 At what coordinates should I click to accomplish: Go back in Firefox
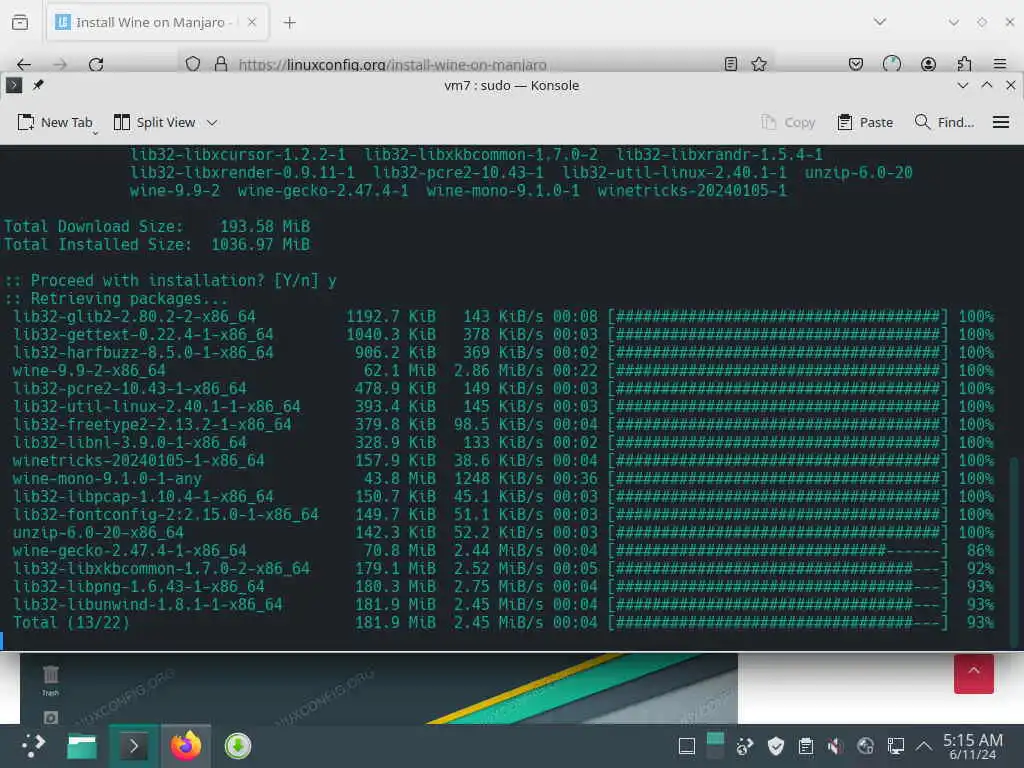point(24,64)
